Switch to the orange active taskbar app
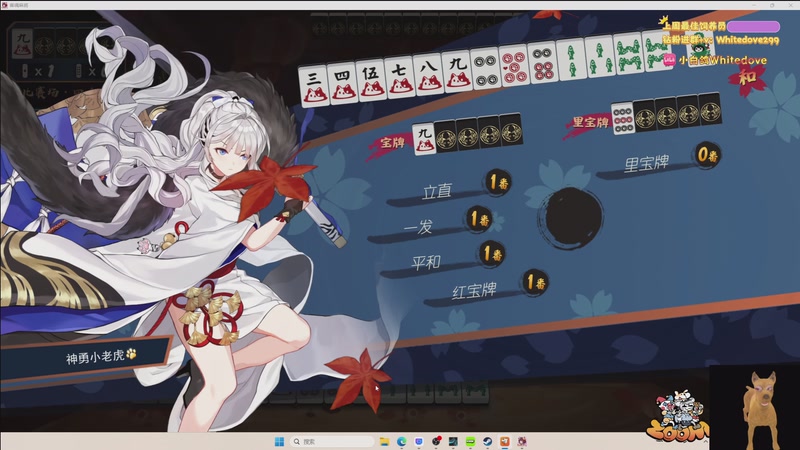The image size is (800, 450). click(505, 441)
